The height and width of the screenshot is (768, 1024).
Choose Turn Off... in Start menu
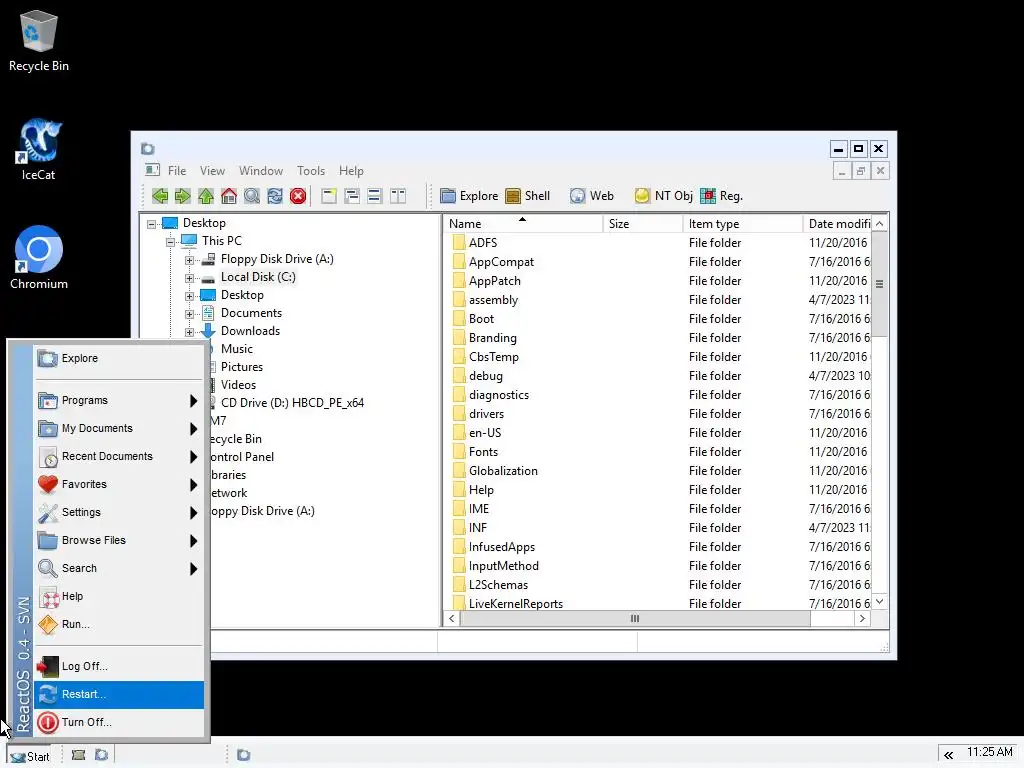119,722
